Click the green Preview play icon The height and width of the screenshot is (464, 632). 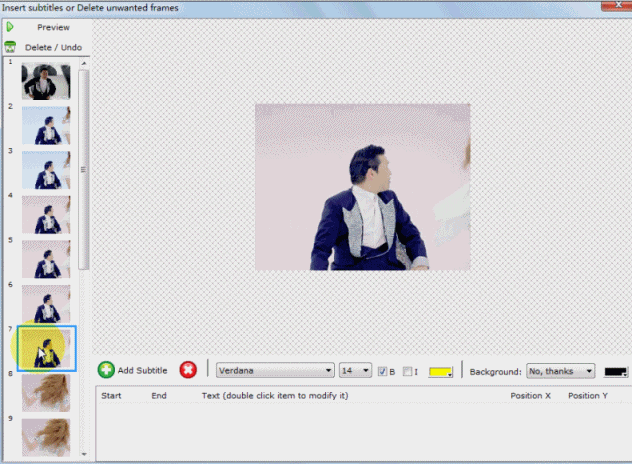pyautogui.click(x=10, y=27)
